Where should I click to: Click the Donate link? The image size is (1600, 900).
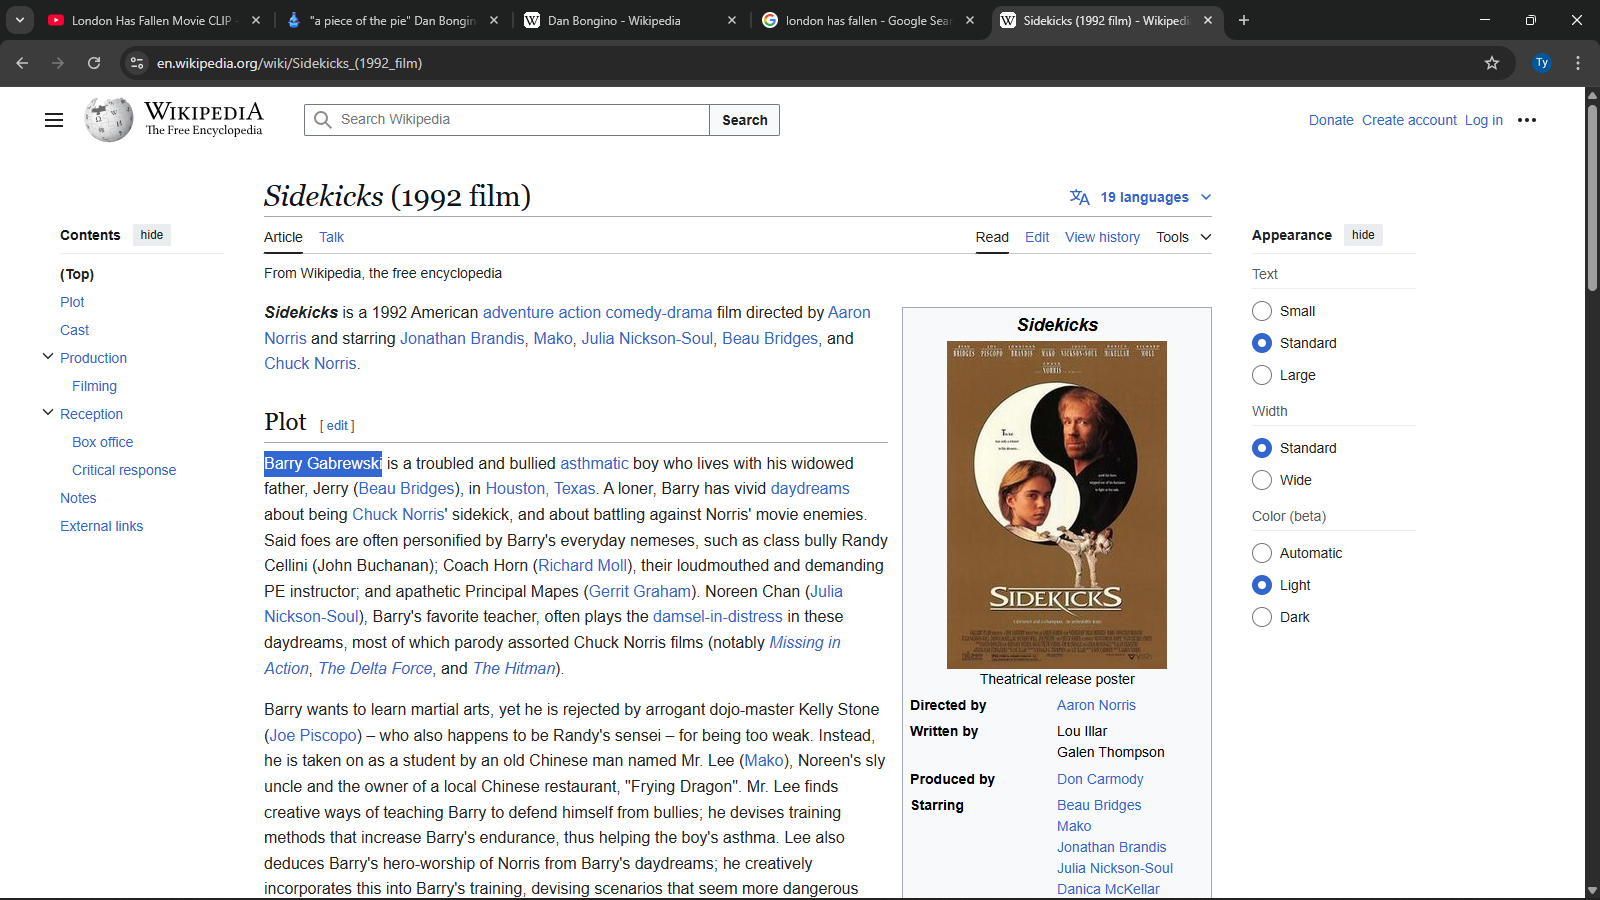pos(1331,120)
